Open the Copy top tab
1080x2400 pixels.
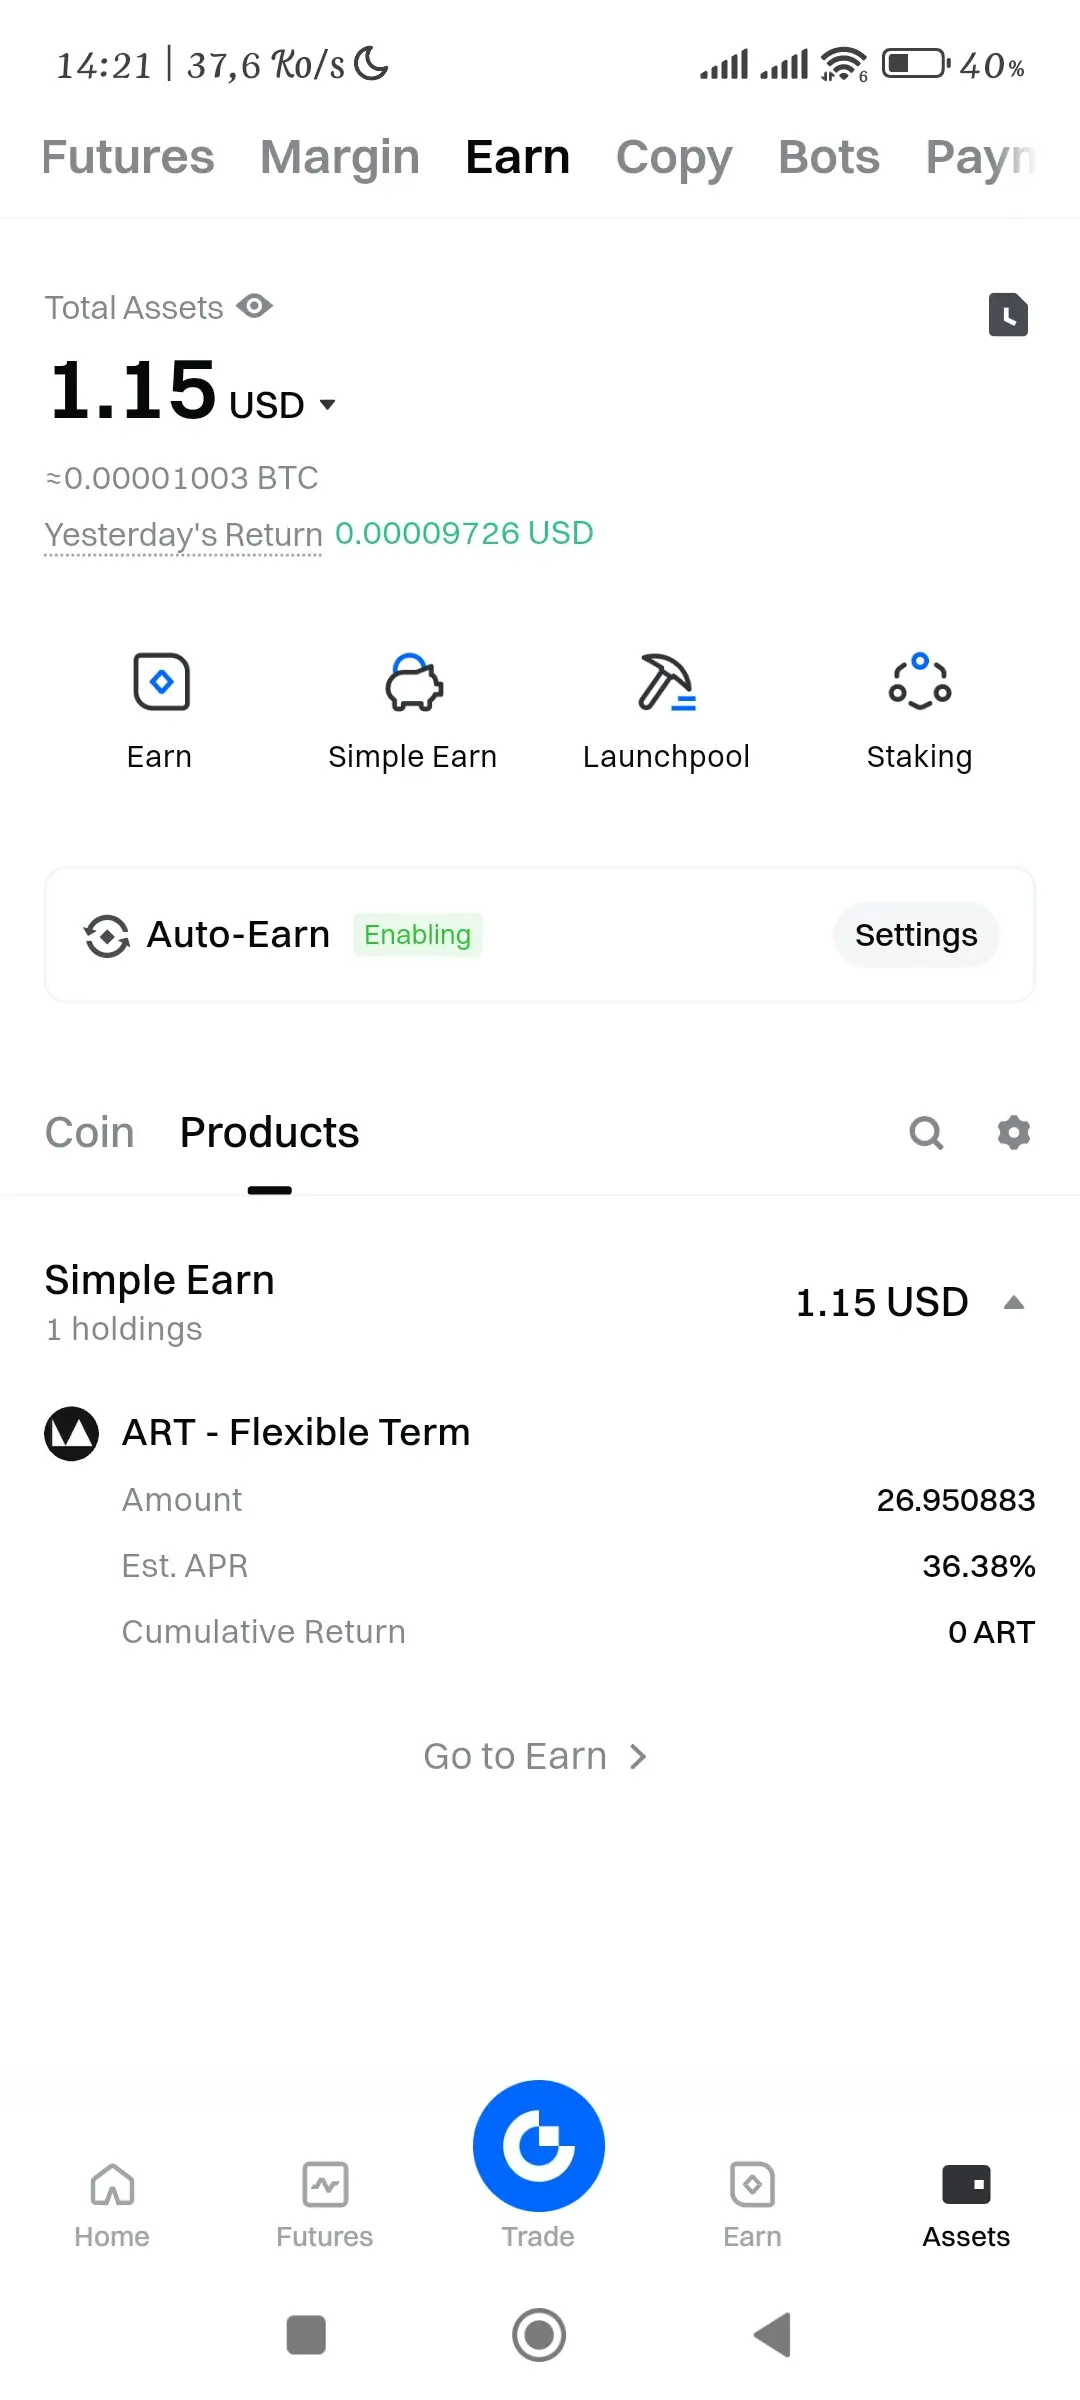tap(674, 157)
